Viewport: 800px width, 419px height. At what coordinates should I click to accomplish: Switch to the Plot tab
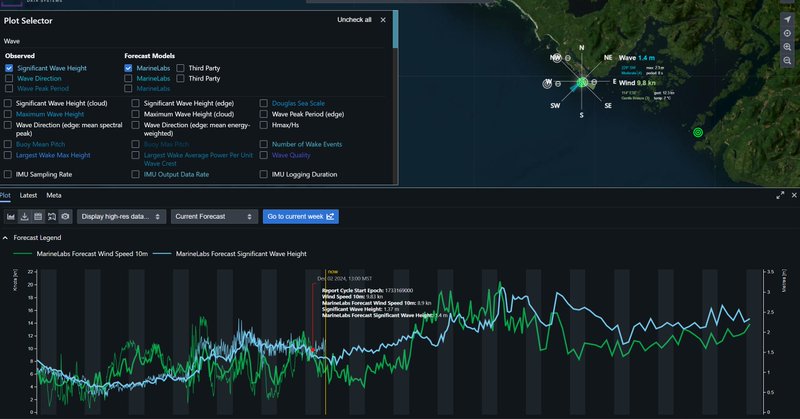(x=5, y=195)
